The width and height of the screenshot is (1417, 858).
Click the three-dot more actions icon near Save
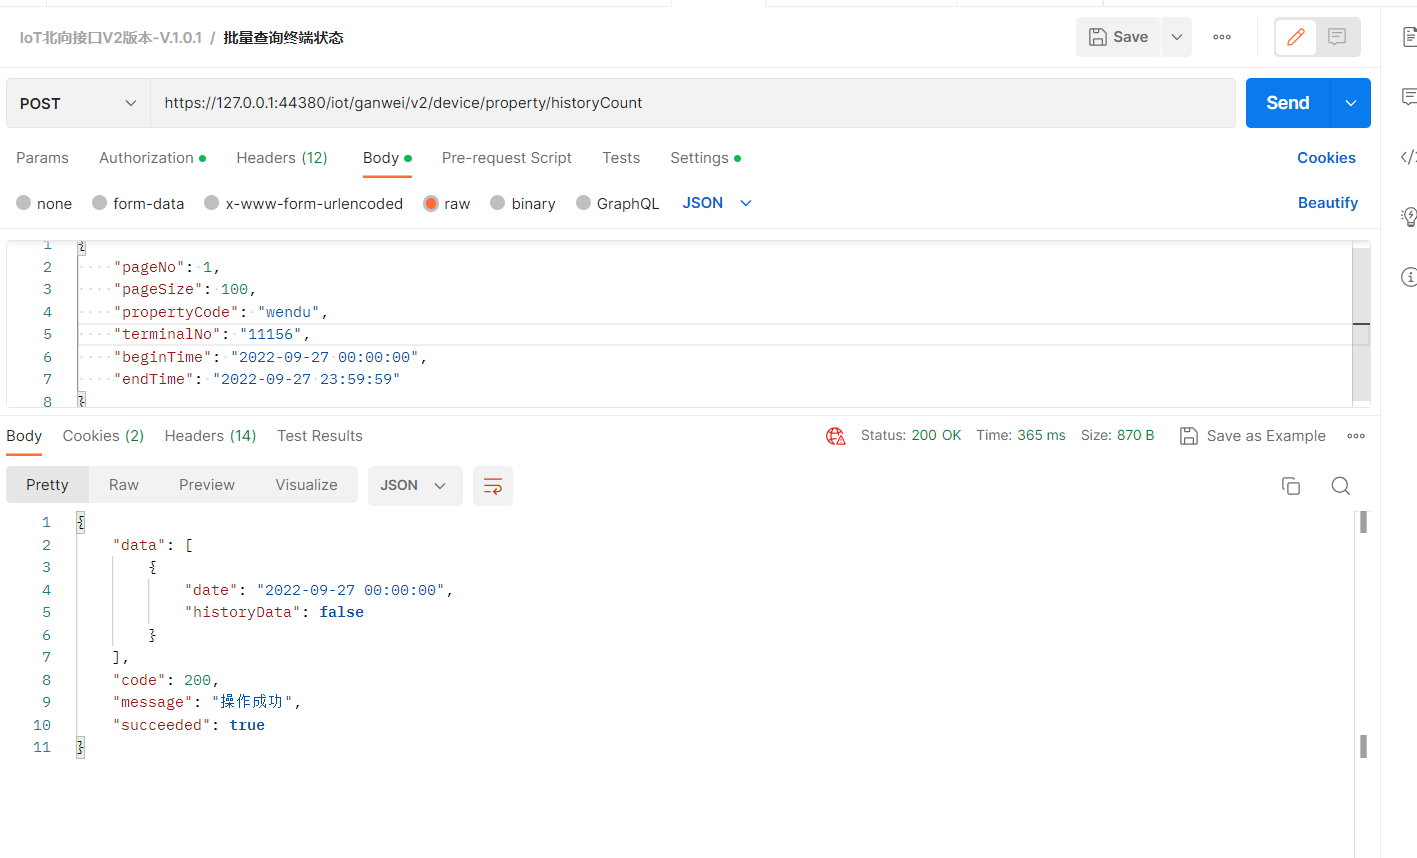click(1222, 37)
